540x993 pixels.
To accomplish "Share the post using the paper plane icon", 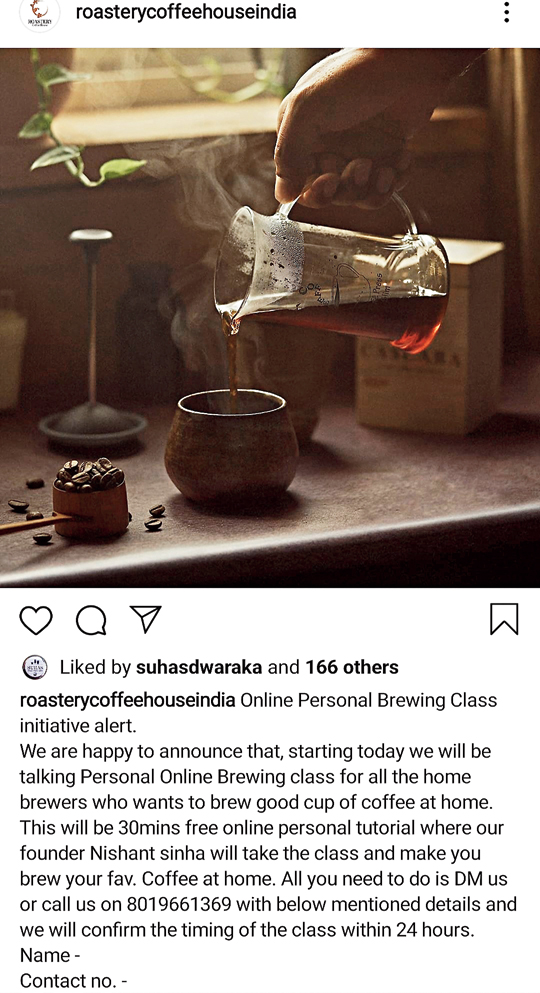I will (146, 619).
